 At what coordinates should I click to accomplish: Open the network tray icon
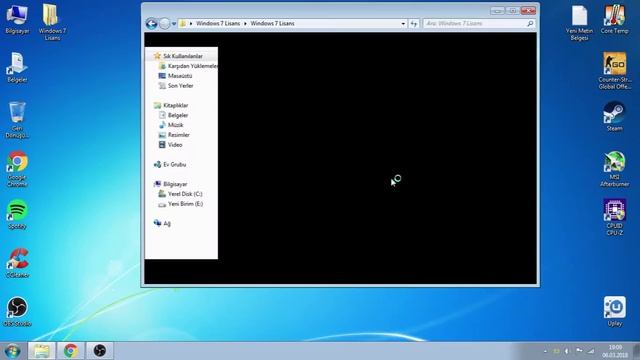click(x=591, y=351)
